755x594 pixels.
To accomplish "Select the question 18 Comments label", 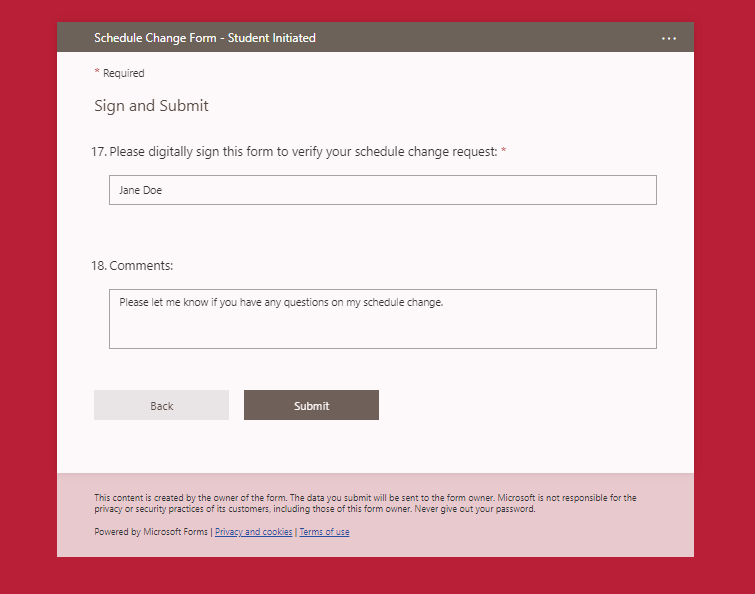I will coord(132,266).
